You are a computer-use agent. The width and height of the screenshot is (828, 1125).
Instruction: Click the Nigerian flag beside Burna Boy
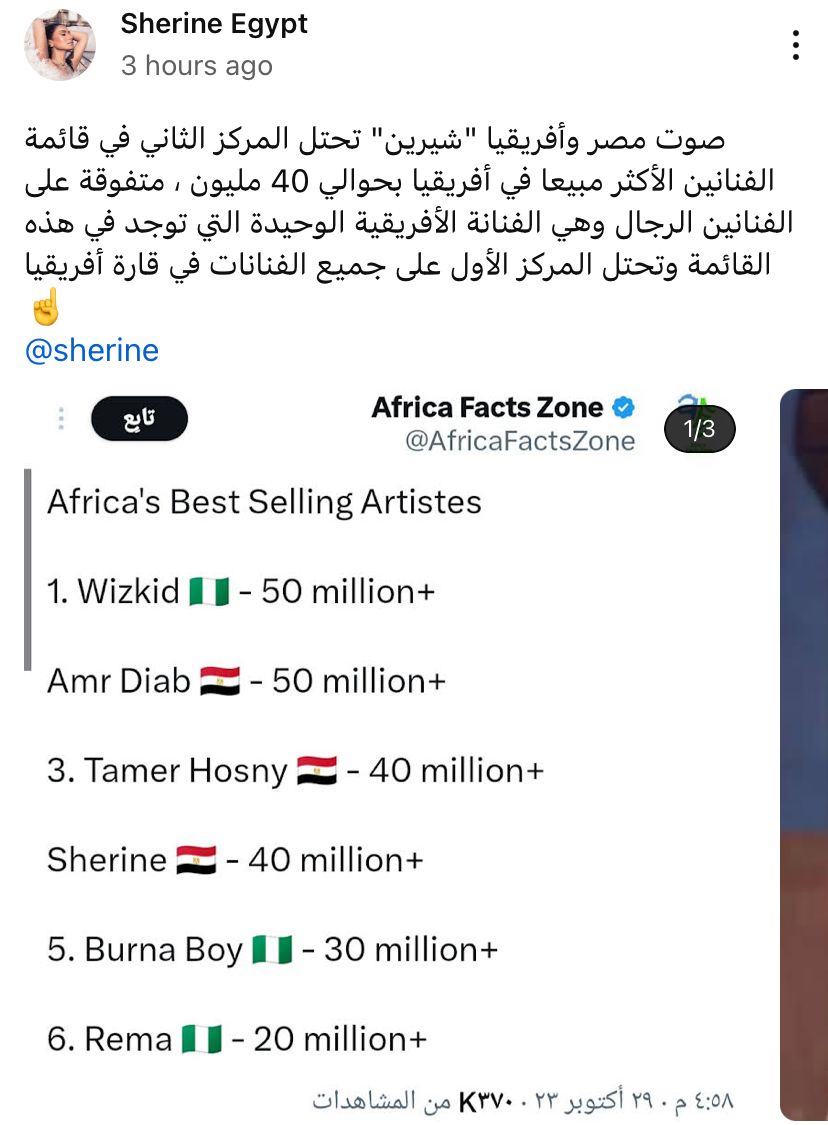pos(272,949)
